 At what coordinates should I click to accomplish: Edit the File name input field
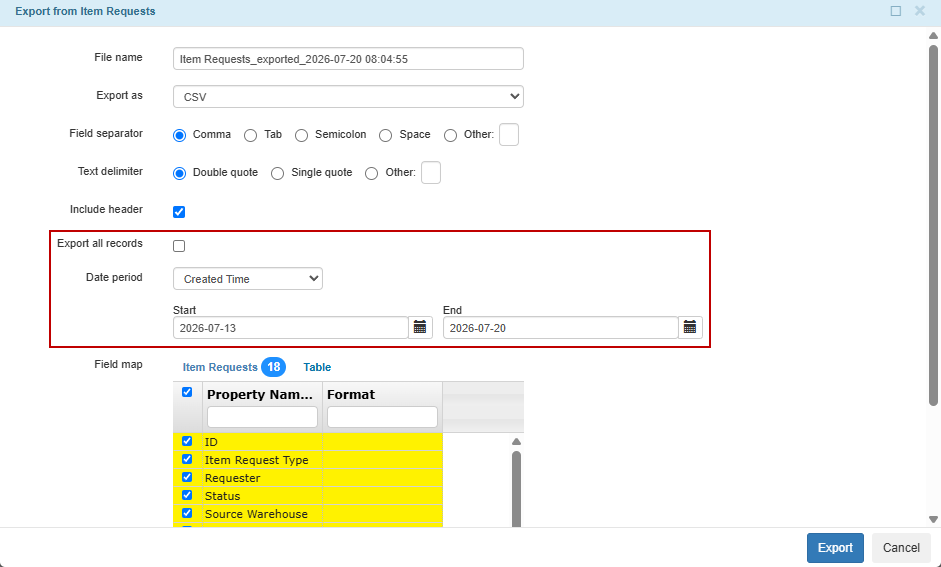(x=348, y=59)
